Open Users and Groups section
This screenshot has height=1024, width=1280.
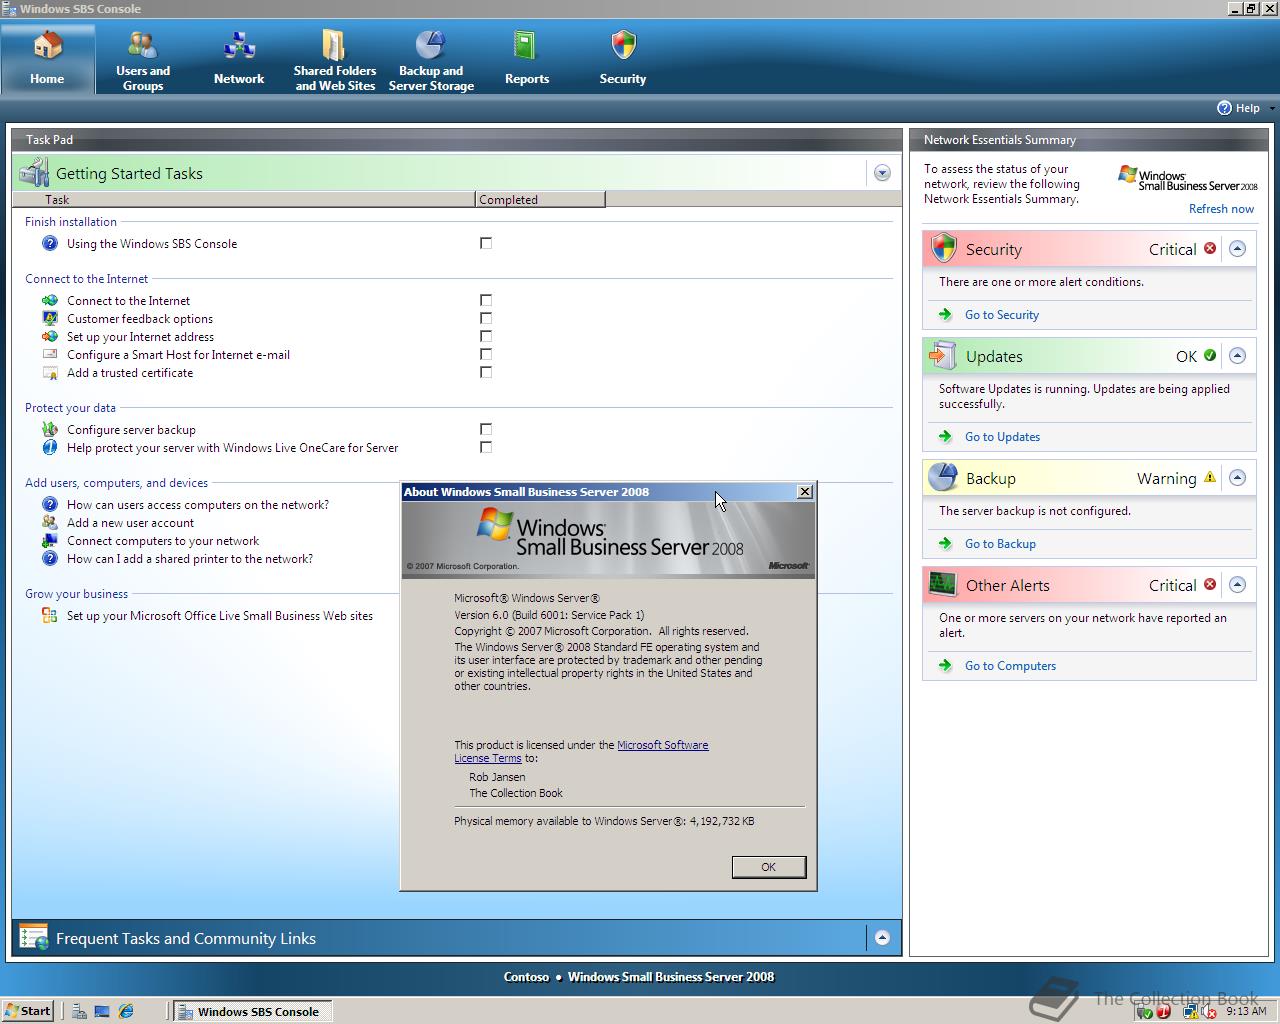click(143, 60)
